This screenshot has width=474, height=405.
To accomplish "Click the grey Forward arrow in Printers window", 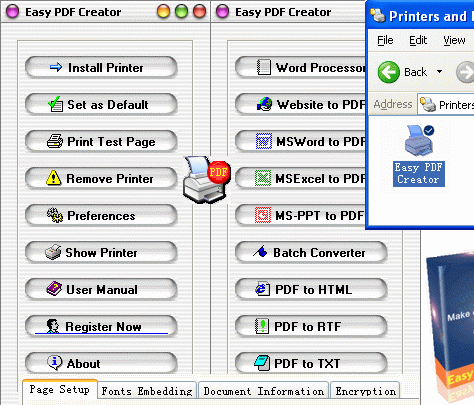I will click(x=465, y=72).
